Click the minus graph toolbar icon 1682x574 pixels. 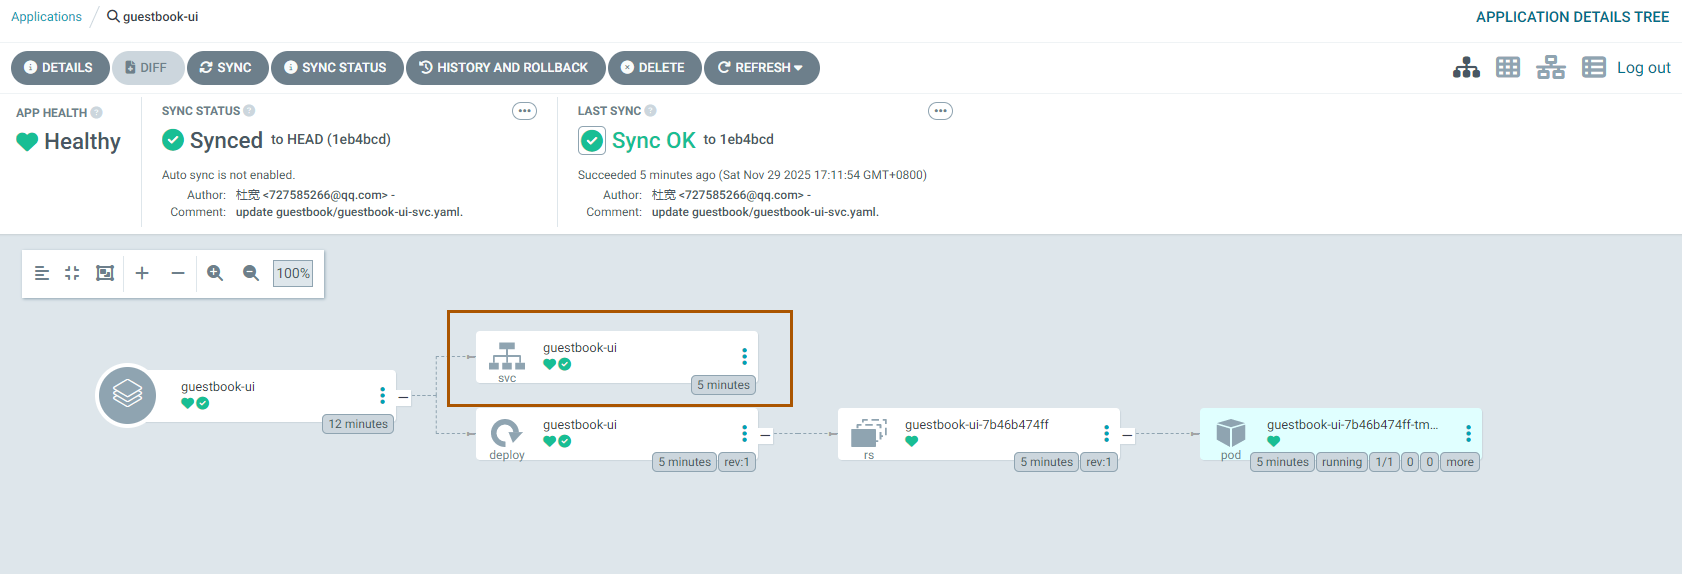178,273
